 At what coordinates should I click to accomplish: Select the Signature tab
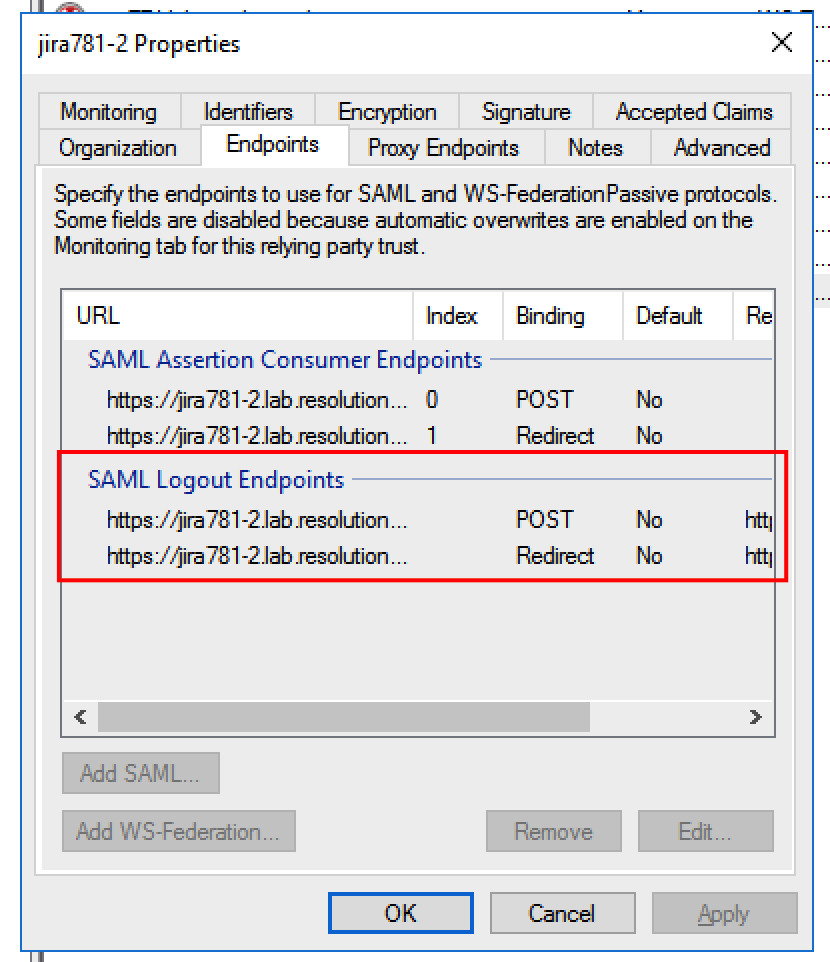pos(526,112)
